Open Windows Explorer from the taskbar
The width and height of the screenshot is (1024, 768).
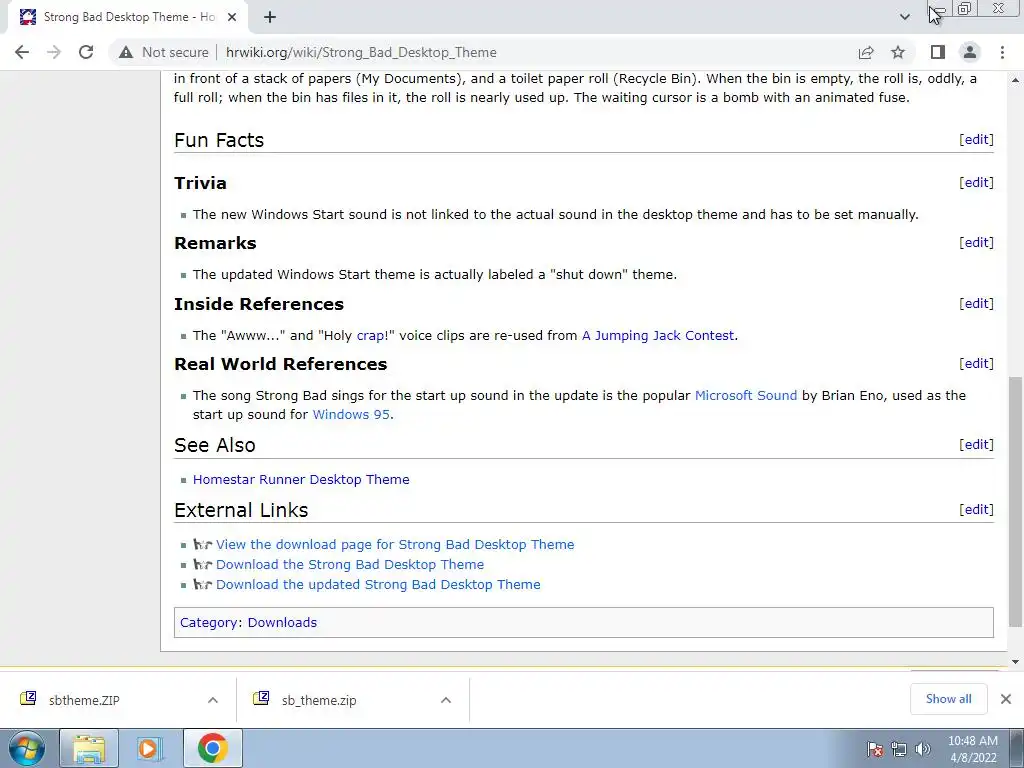tap(89, 748)
